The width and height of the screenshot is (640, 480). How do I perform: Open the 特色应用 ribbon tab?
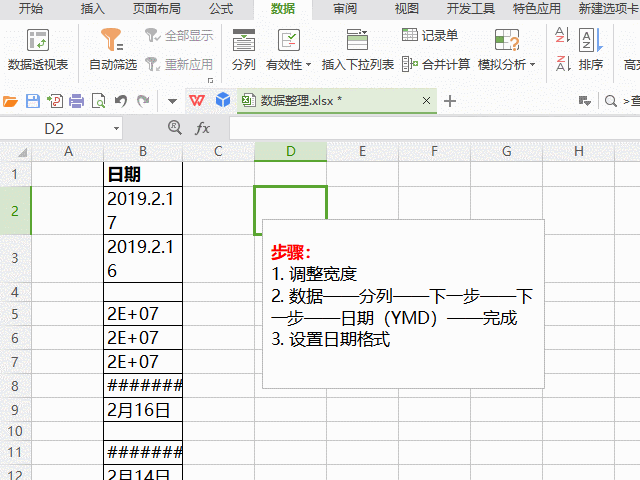tap(536, 9)
